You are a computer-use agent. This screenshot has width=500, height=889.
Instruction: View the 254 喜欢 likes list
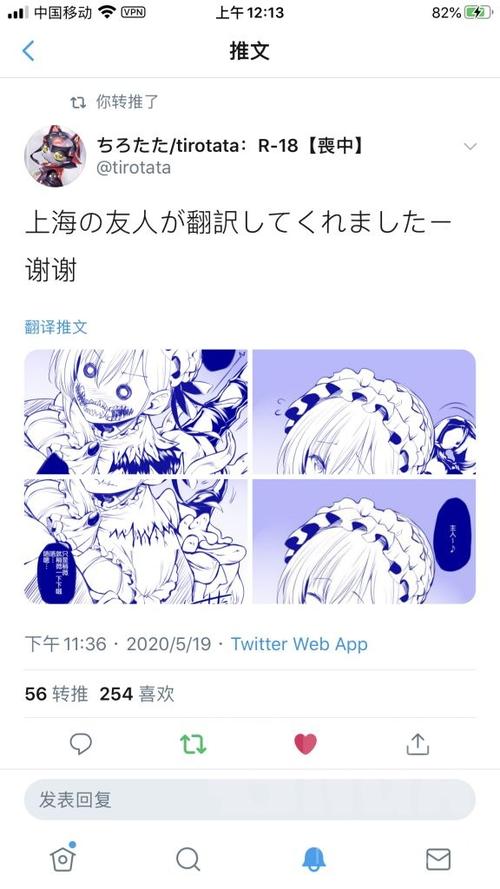(x=137, y=694)
